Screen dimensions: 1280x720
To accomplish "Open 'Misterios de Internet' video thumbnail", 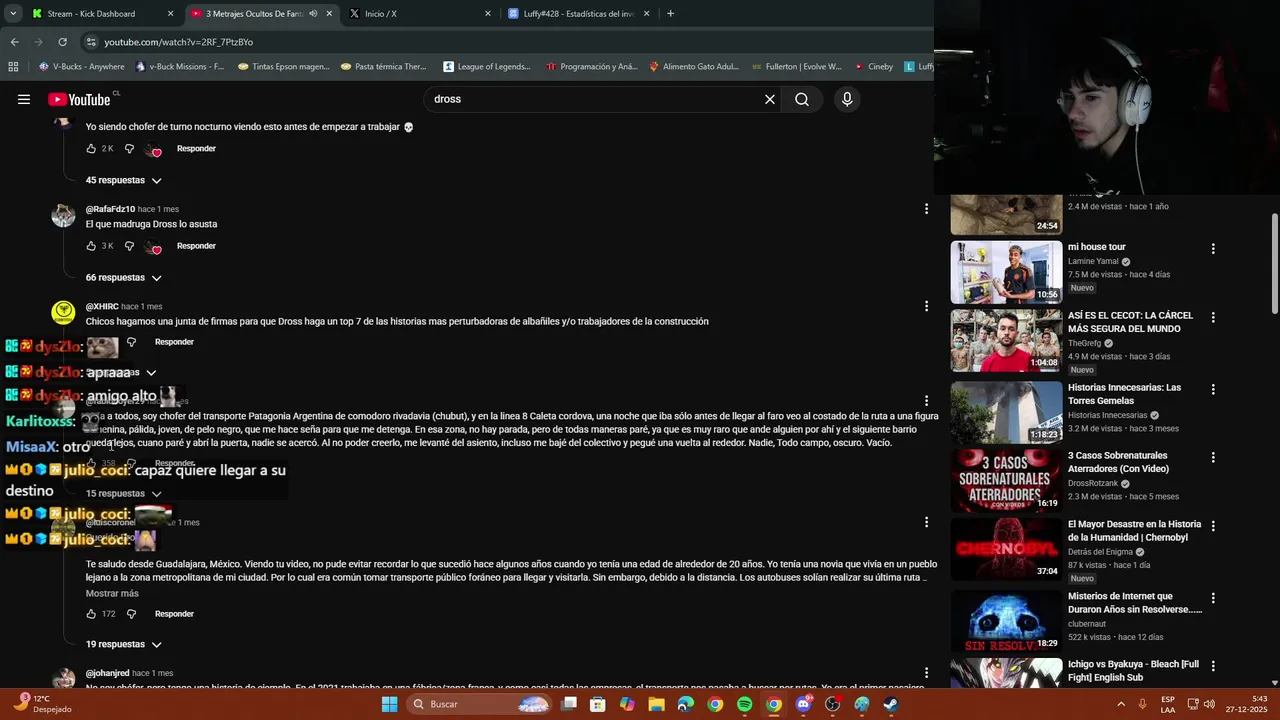I will 1006,620.
